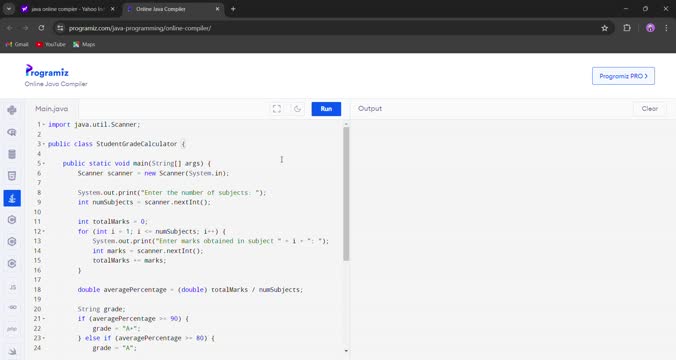
Task: Run the Java program
Action: pos(326,109)
